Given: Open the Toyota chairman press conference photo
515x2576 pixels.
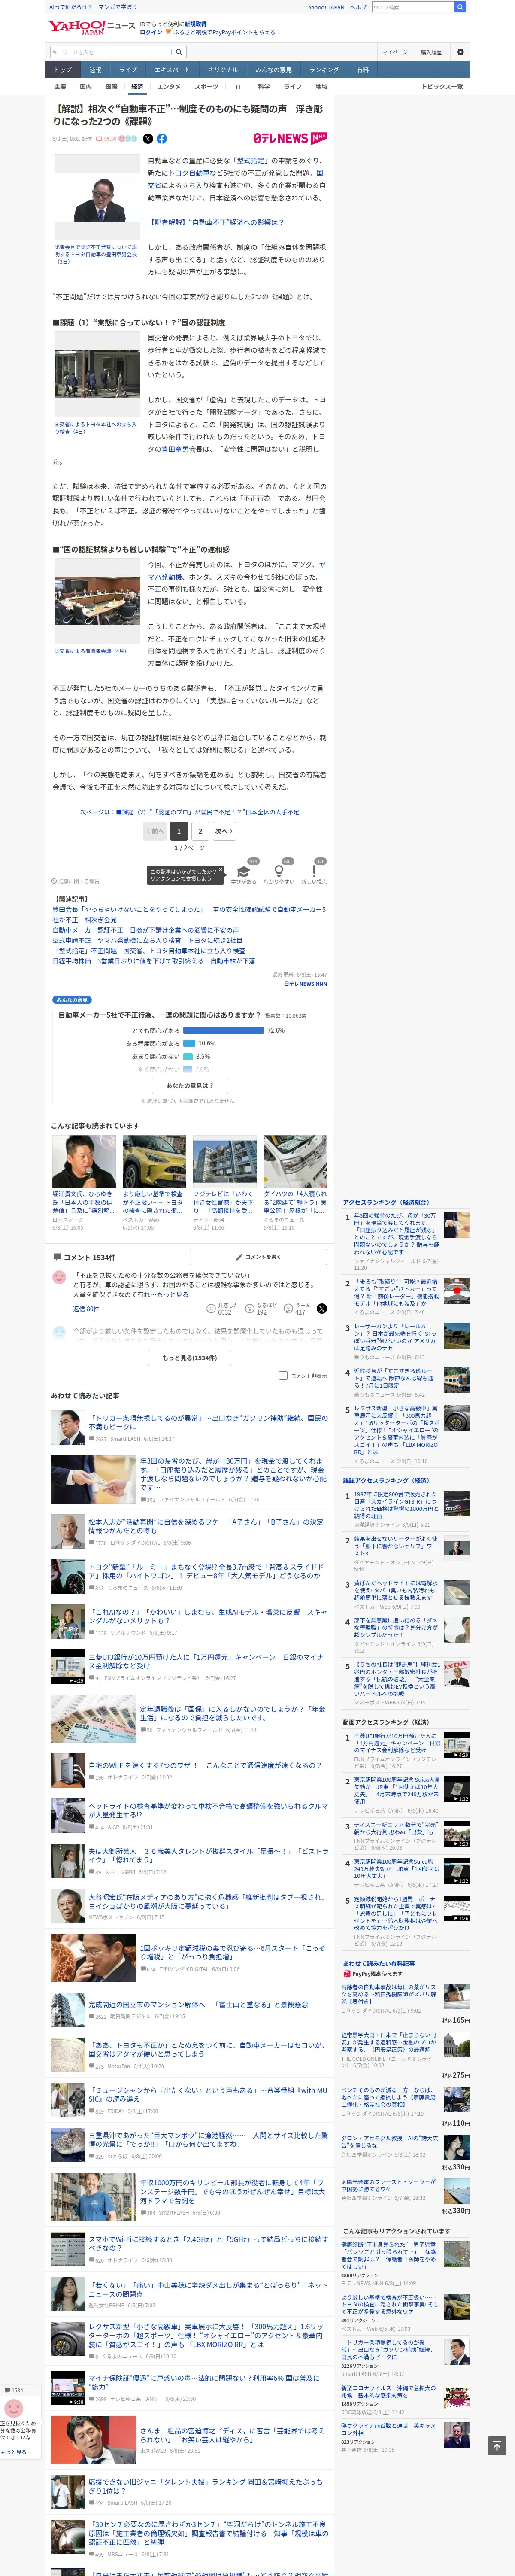Looking at the screenshot, I should (97, 198).
